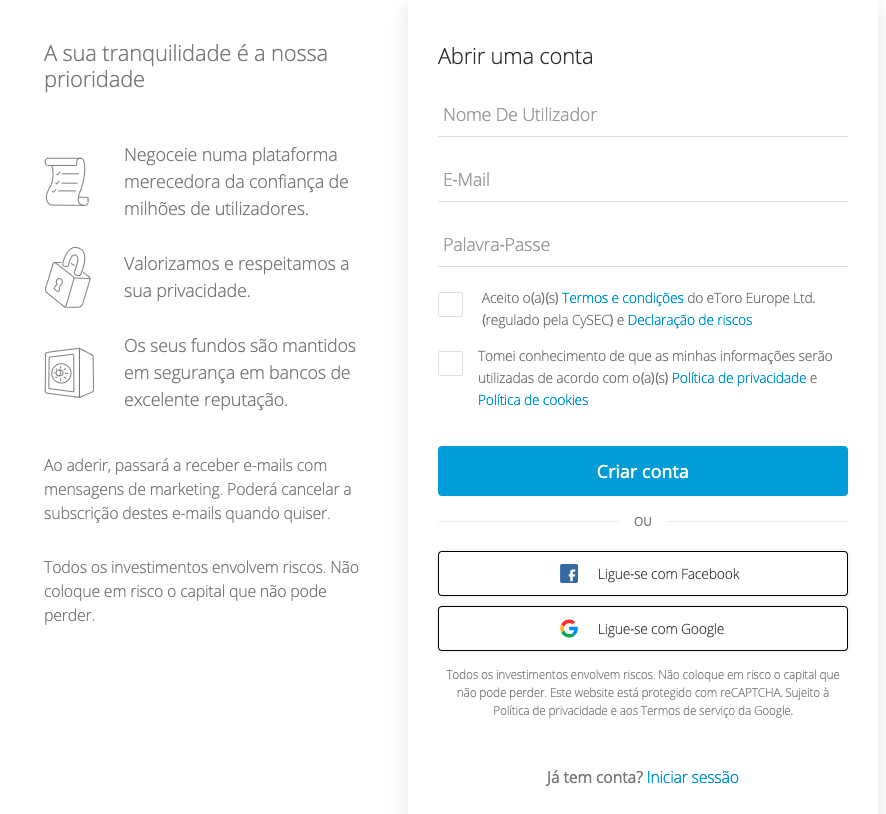Click the bank safe vault icon
Viewport: 886px width, 814px height.
coord(69,373)
